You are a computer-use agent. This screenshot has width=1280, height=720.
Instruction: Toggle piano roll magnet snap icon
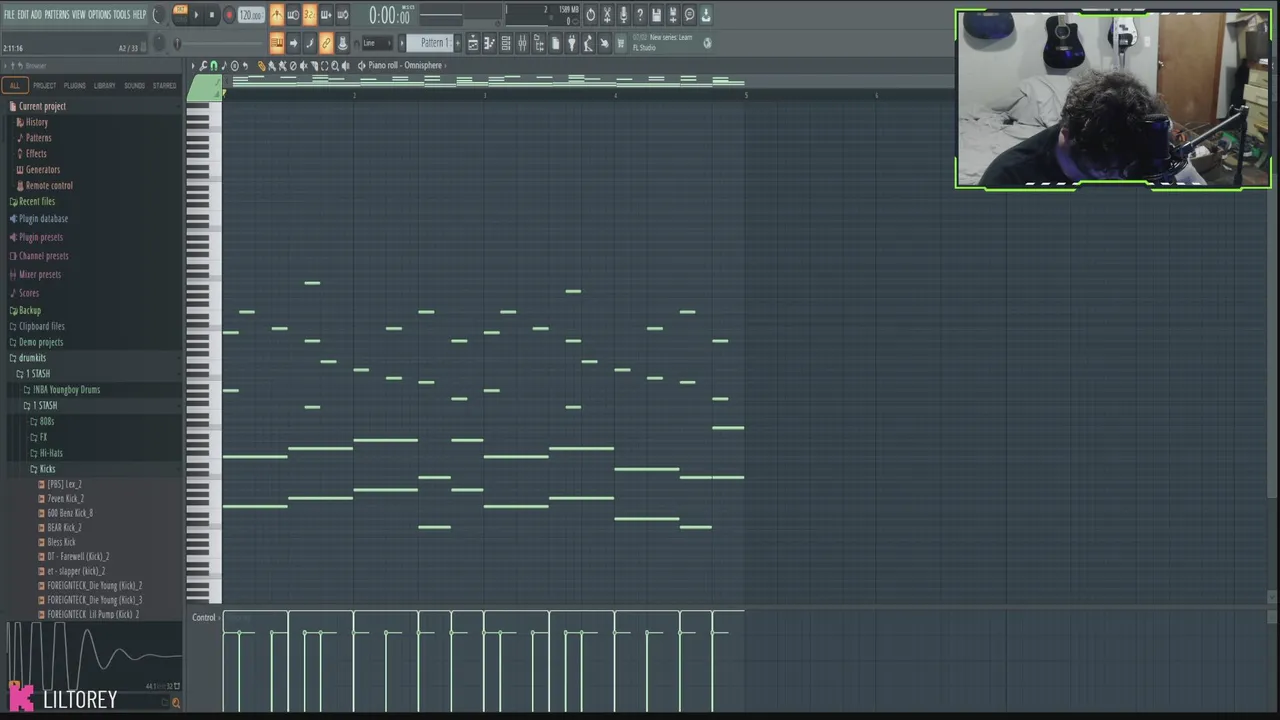coord(213,65)
